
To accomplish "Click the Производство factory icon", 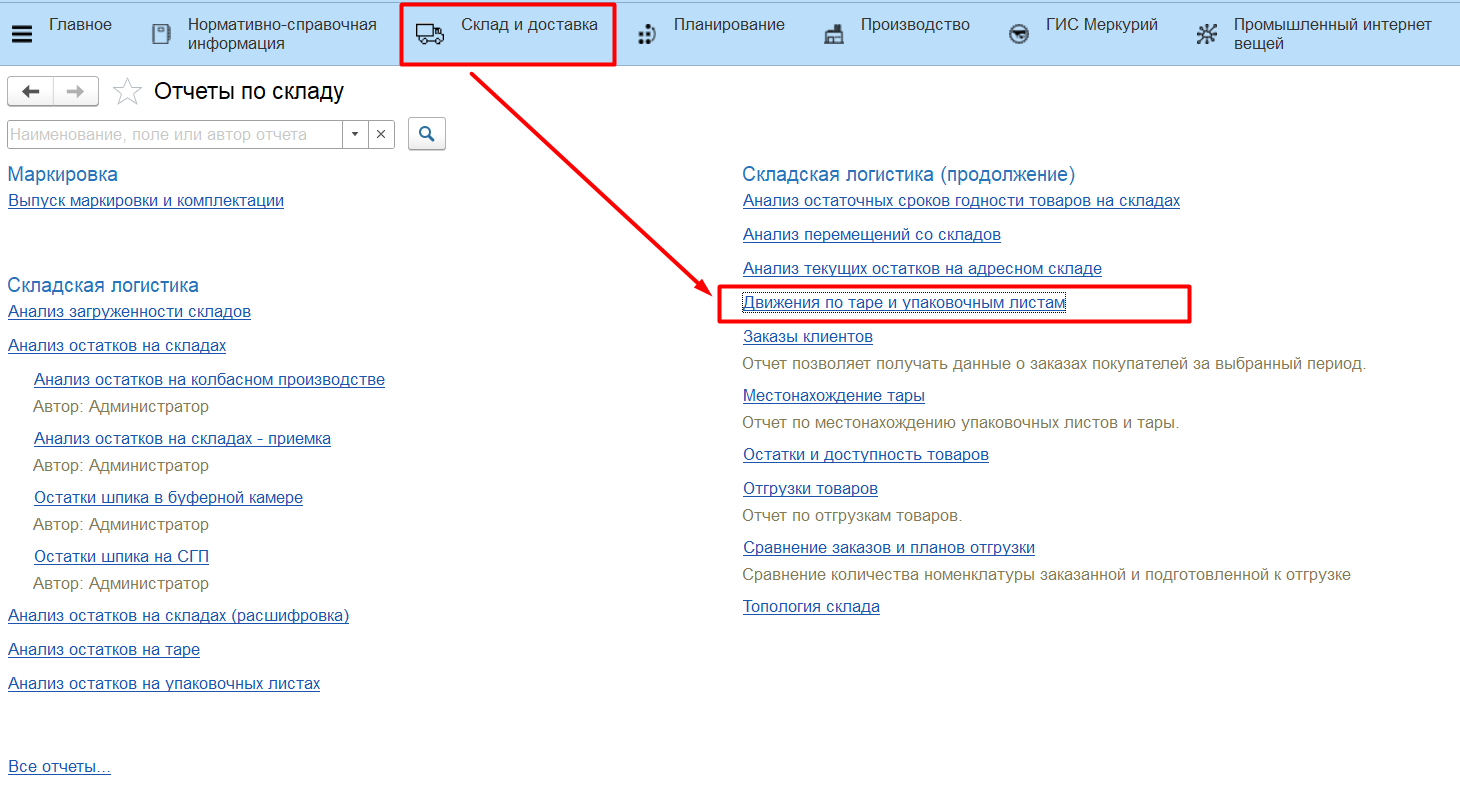I will pos(834,35).
